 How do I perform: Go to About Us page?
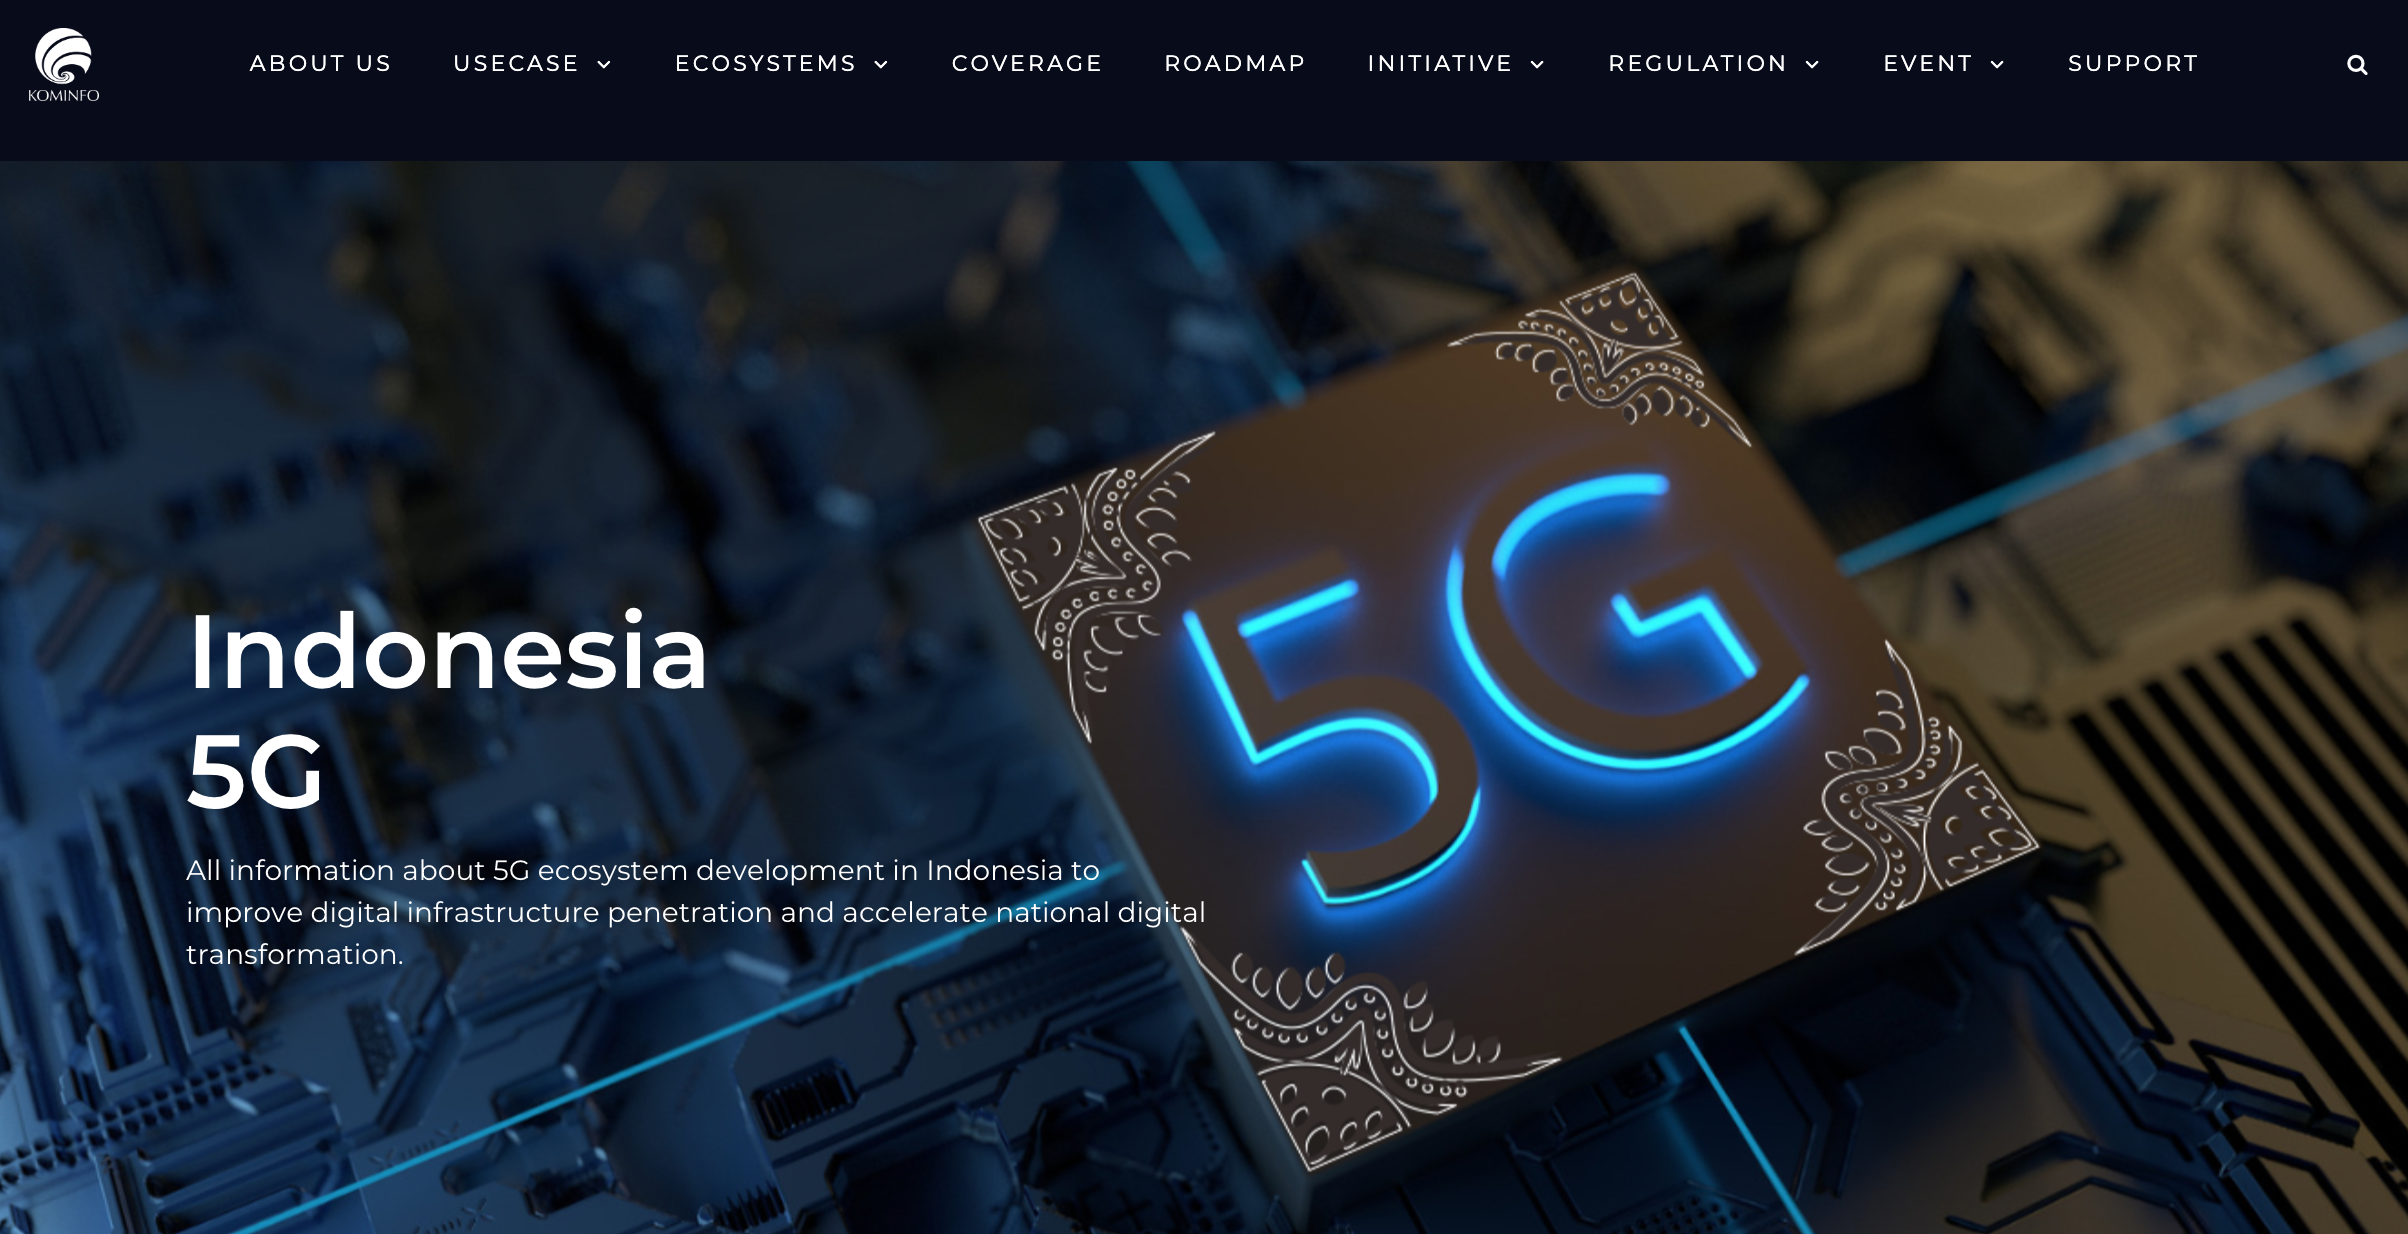(x=320, y=63)
